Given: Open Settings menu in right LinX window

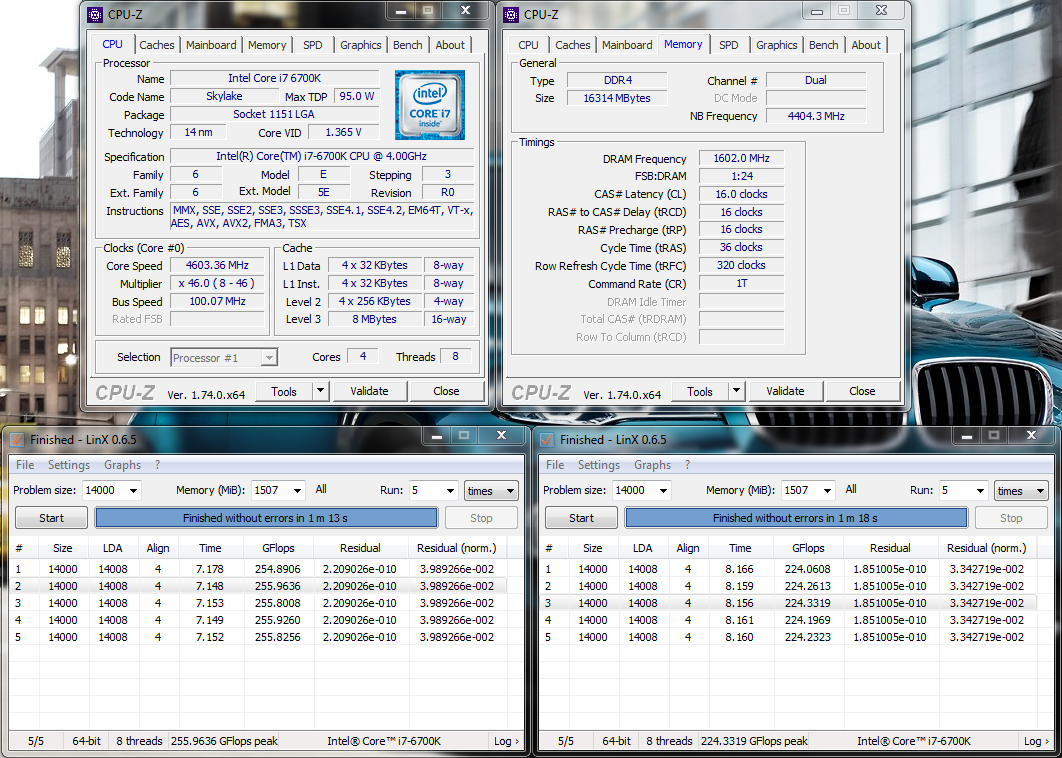Looking at the screenshot, I should (x=599, y=465).
